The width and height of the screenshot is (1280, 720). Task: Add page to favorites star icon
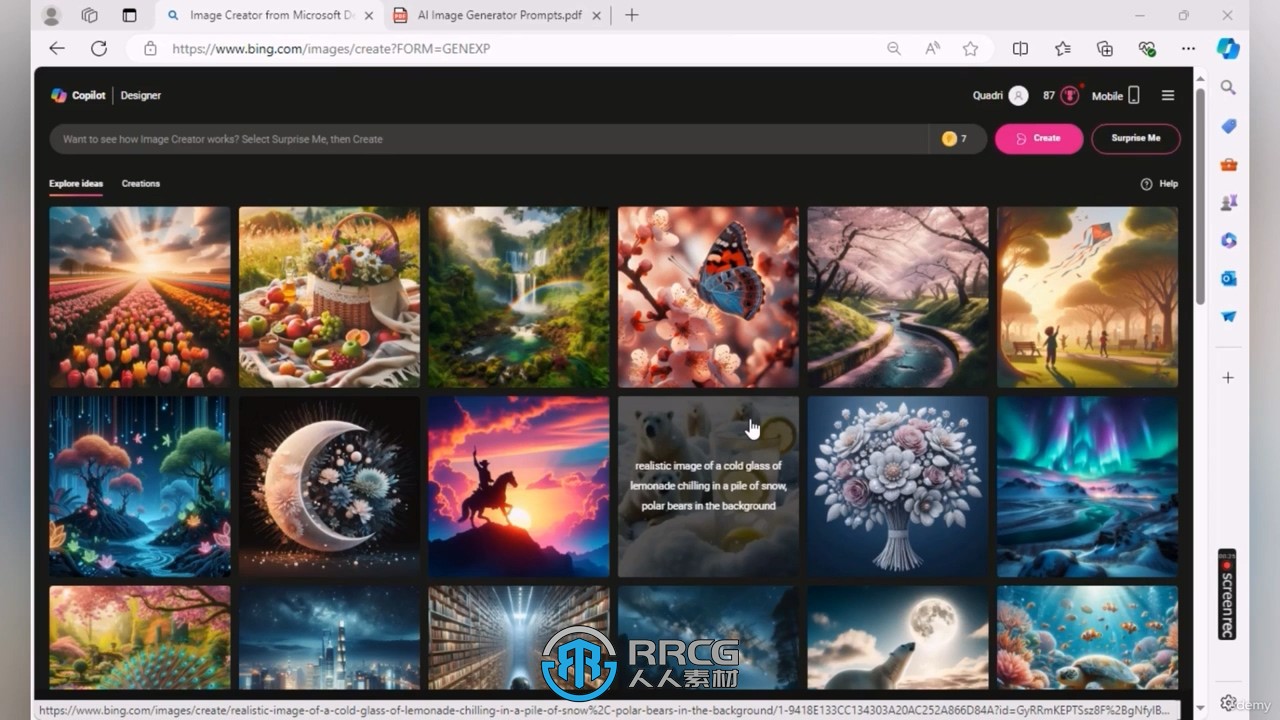[970, 48]
